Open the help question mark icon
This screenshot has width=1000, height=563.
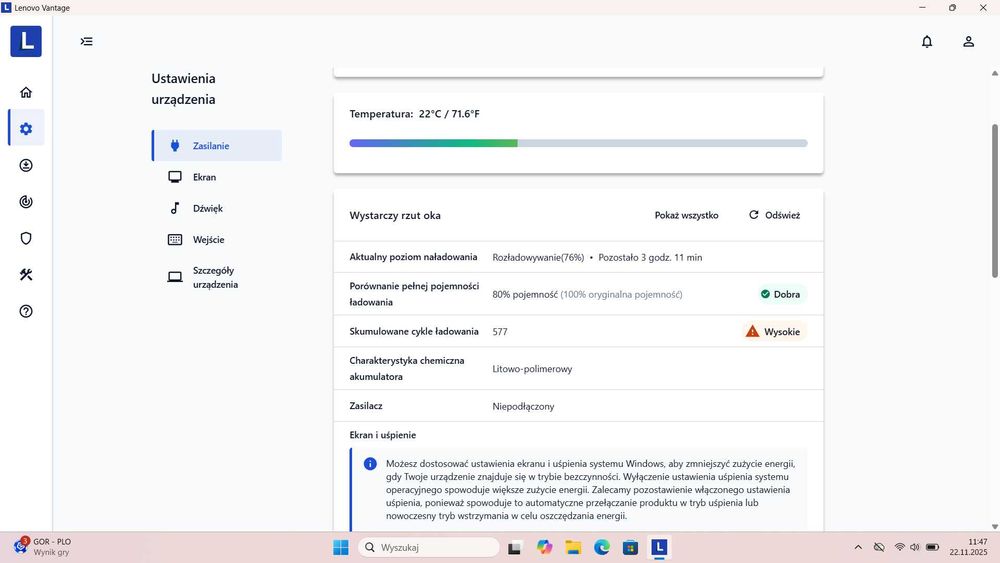pyautogui.click(x=26, y=311)
